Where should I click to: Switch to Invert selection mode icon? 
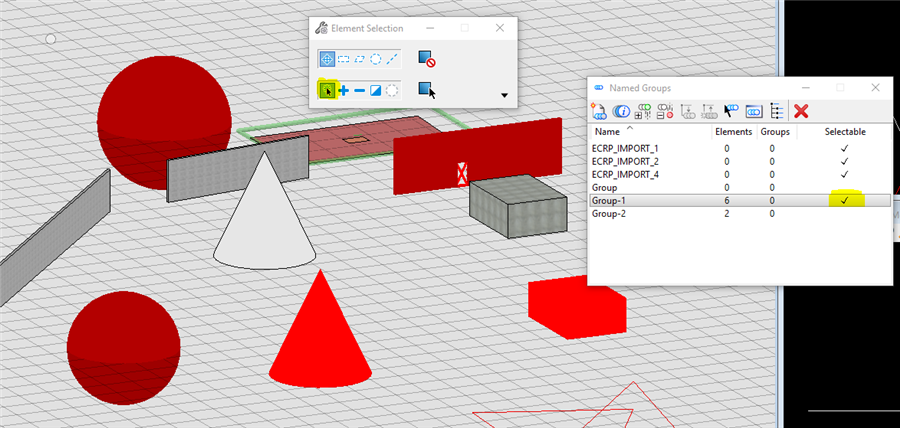(375, 90)
